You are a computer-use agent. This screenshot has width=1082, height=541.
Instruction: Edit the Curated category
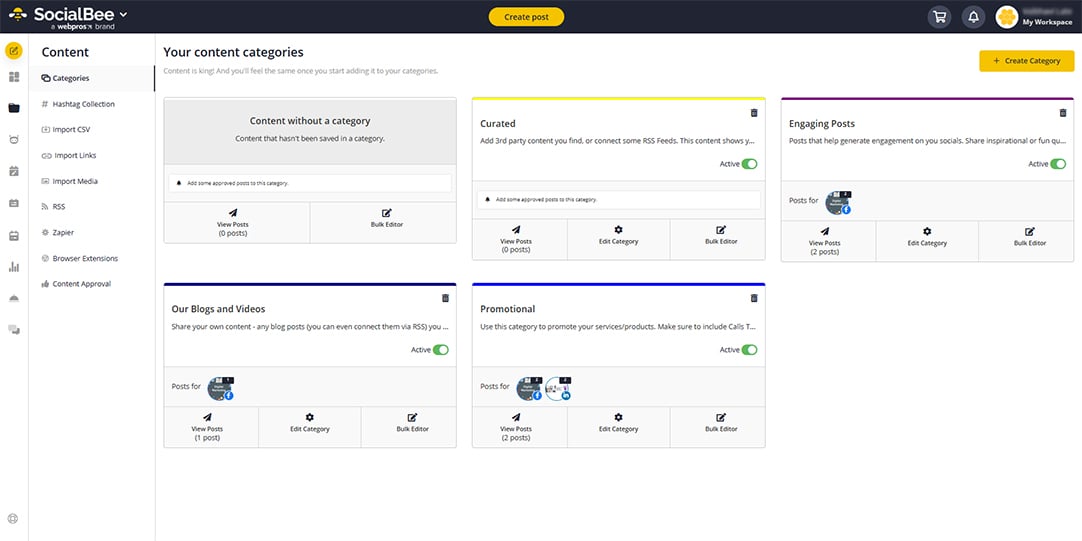click(618, 239)
